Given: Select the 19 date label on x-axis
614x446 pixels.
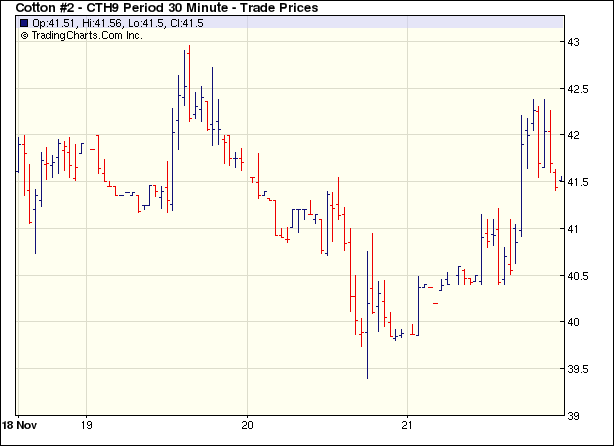Looking at the screenshot, I should pos(87,424).
